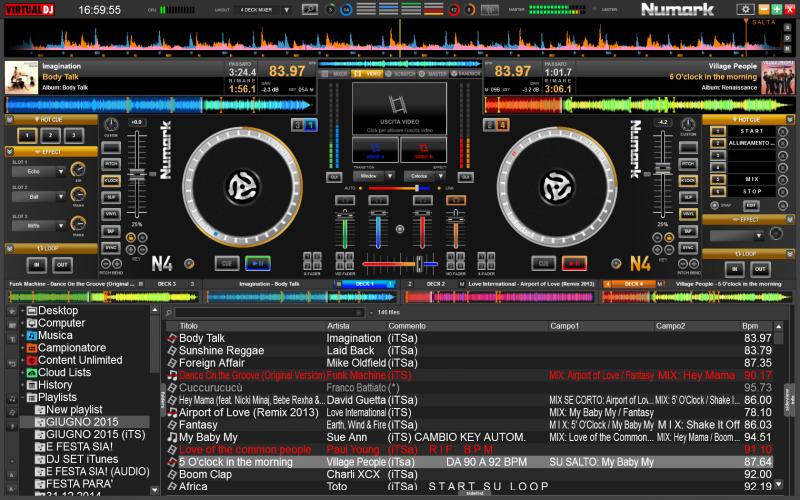
Task: Select the Musica folder in browser tree
Action: (x=55, y=335)
